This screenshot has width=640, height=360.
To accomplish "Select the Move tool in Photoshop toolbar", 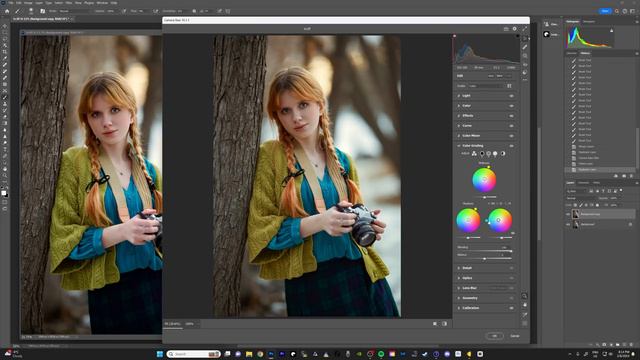I will point(4,26).
